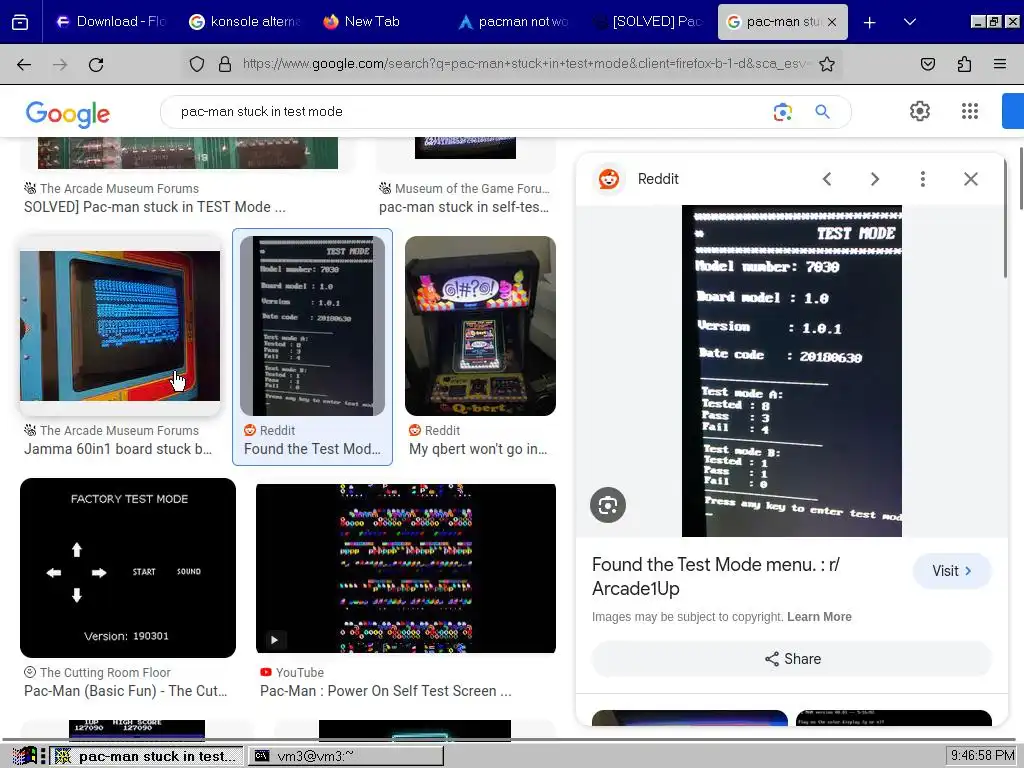
Task: Open 'pac-man stuck in self-tes' result link
Action: point(464,207)
